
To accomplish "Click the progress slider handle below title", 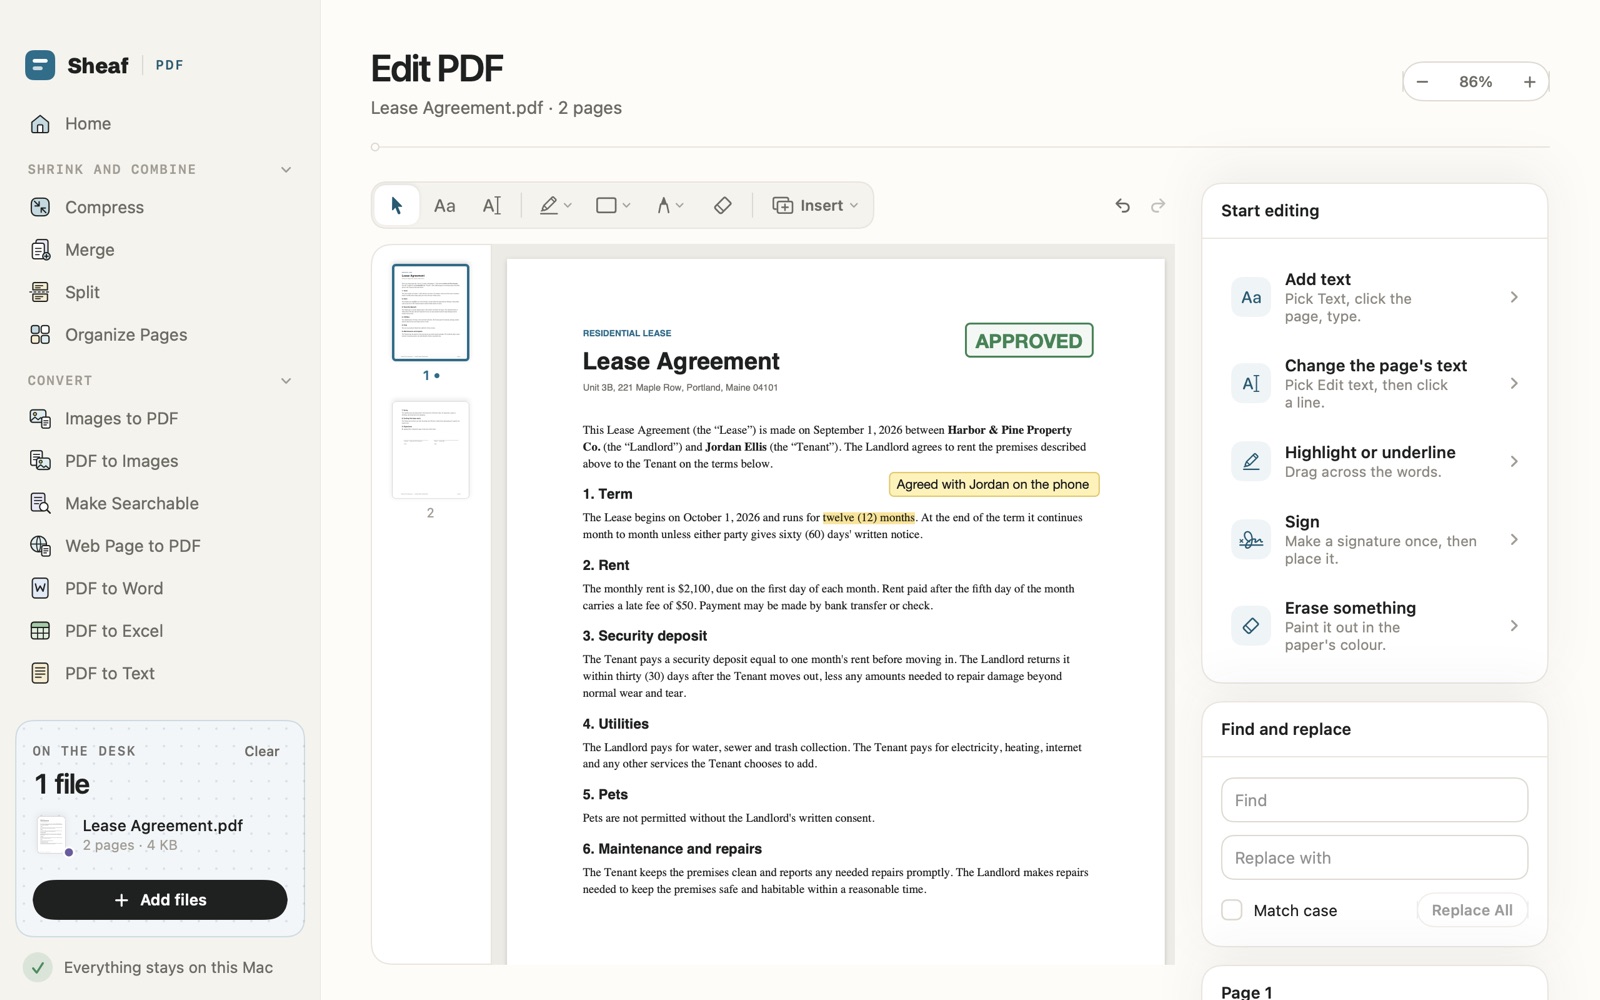I will 375,147.
